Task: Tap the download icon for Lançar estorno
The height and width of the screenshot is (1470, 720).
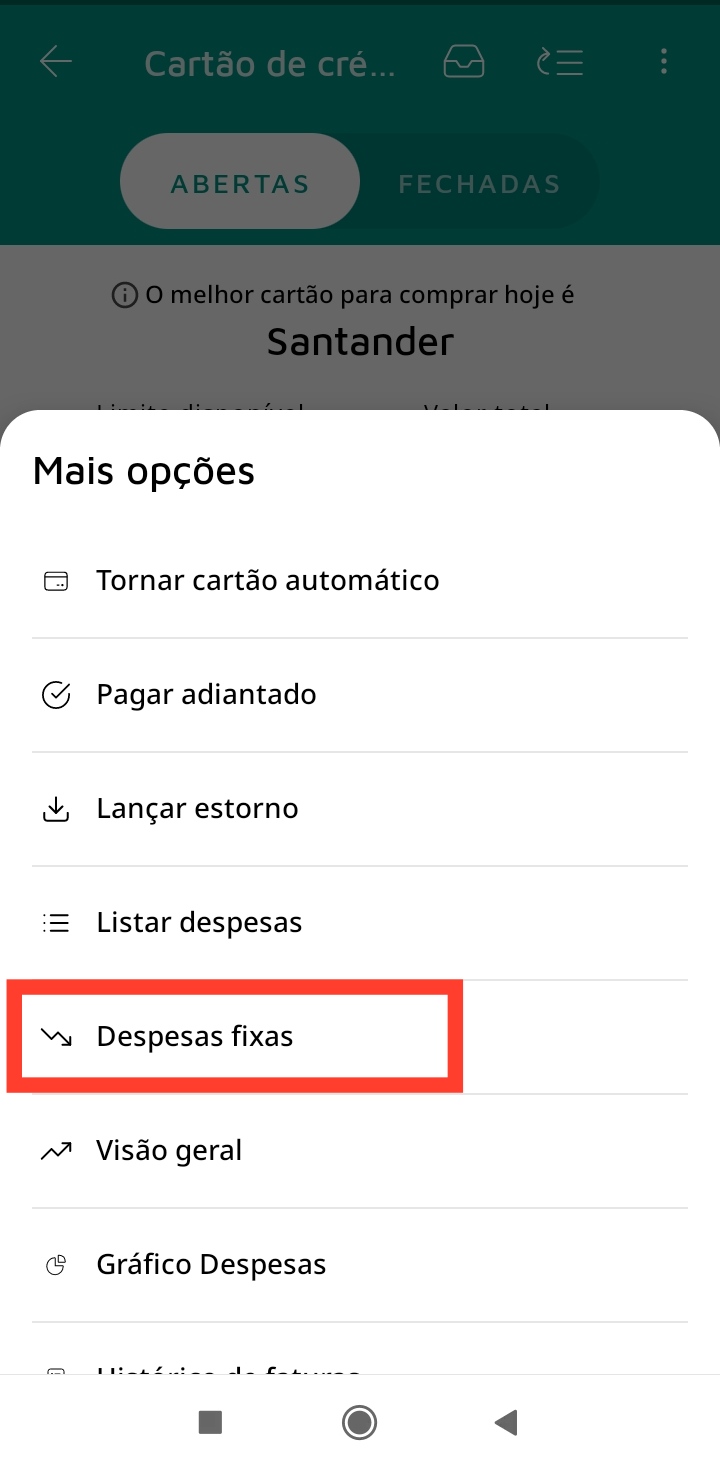Action: pyautogui.click(x=56, y=809)
